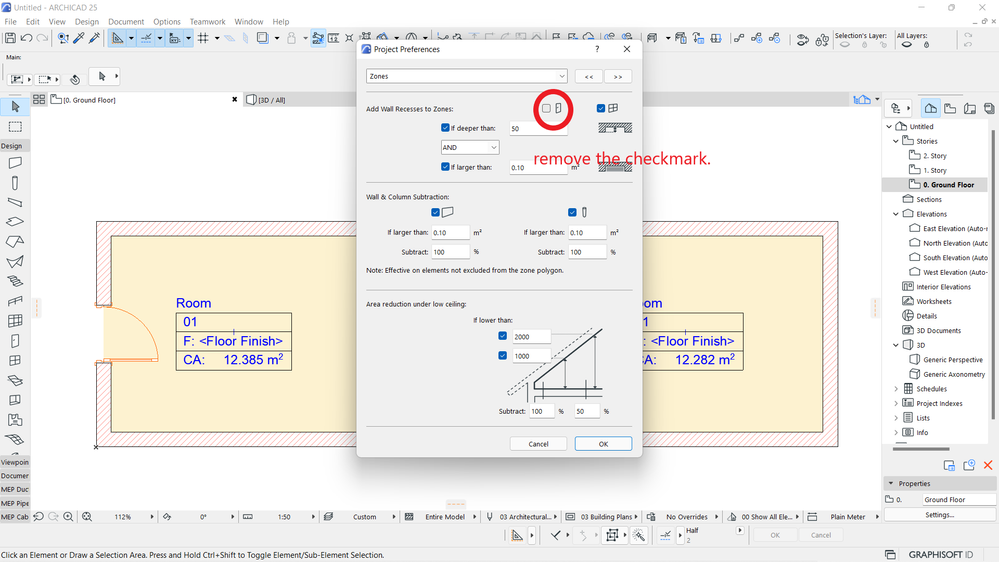
Task: Uncheck the column subtraction checkbox
Action: point(572,212)
